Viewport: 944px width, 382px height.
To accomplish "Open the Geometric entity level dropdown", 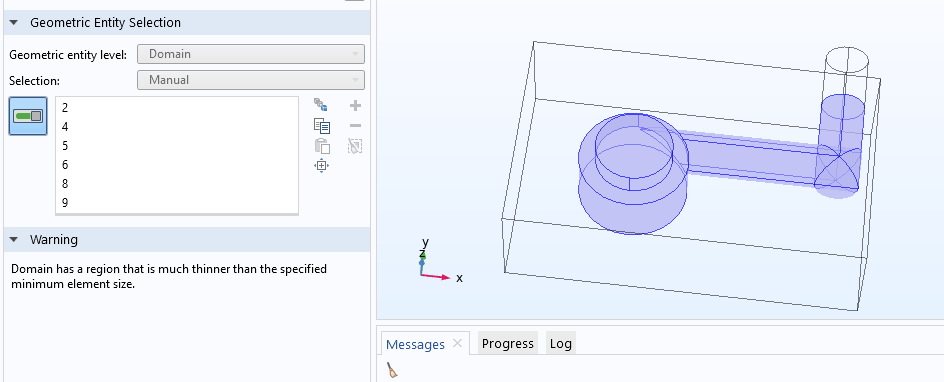I will coord(251,54).
